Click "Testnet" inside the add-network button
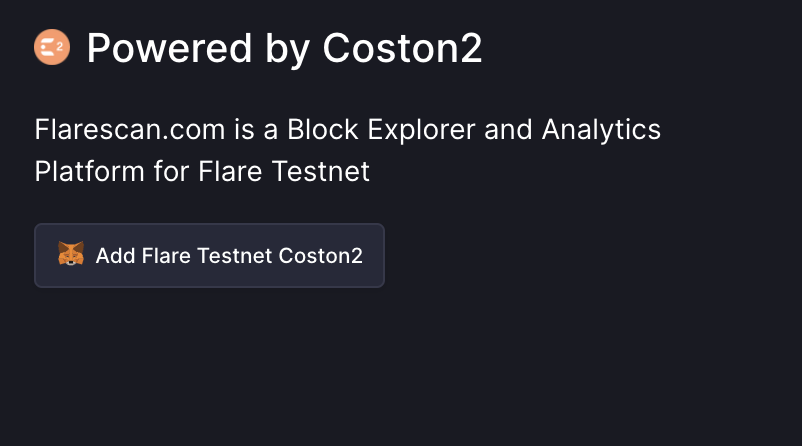Viewport: 802px width, 446px height. pyautogui.click(x=236, y=256)
